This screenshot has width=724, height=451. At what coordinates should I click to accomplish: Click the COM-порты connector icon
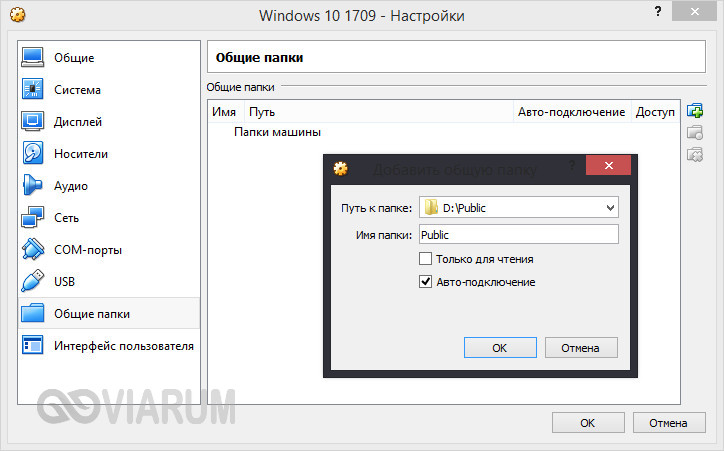click(33, 249)
